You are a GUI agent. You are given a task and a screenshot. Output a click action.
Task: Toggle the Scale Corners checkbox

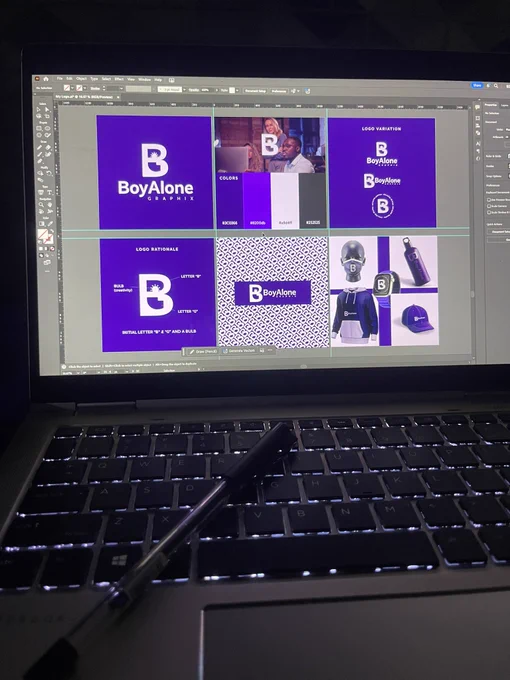489,206
